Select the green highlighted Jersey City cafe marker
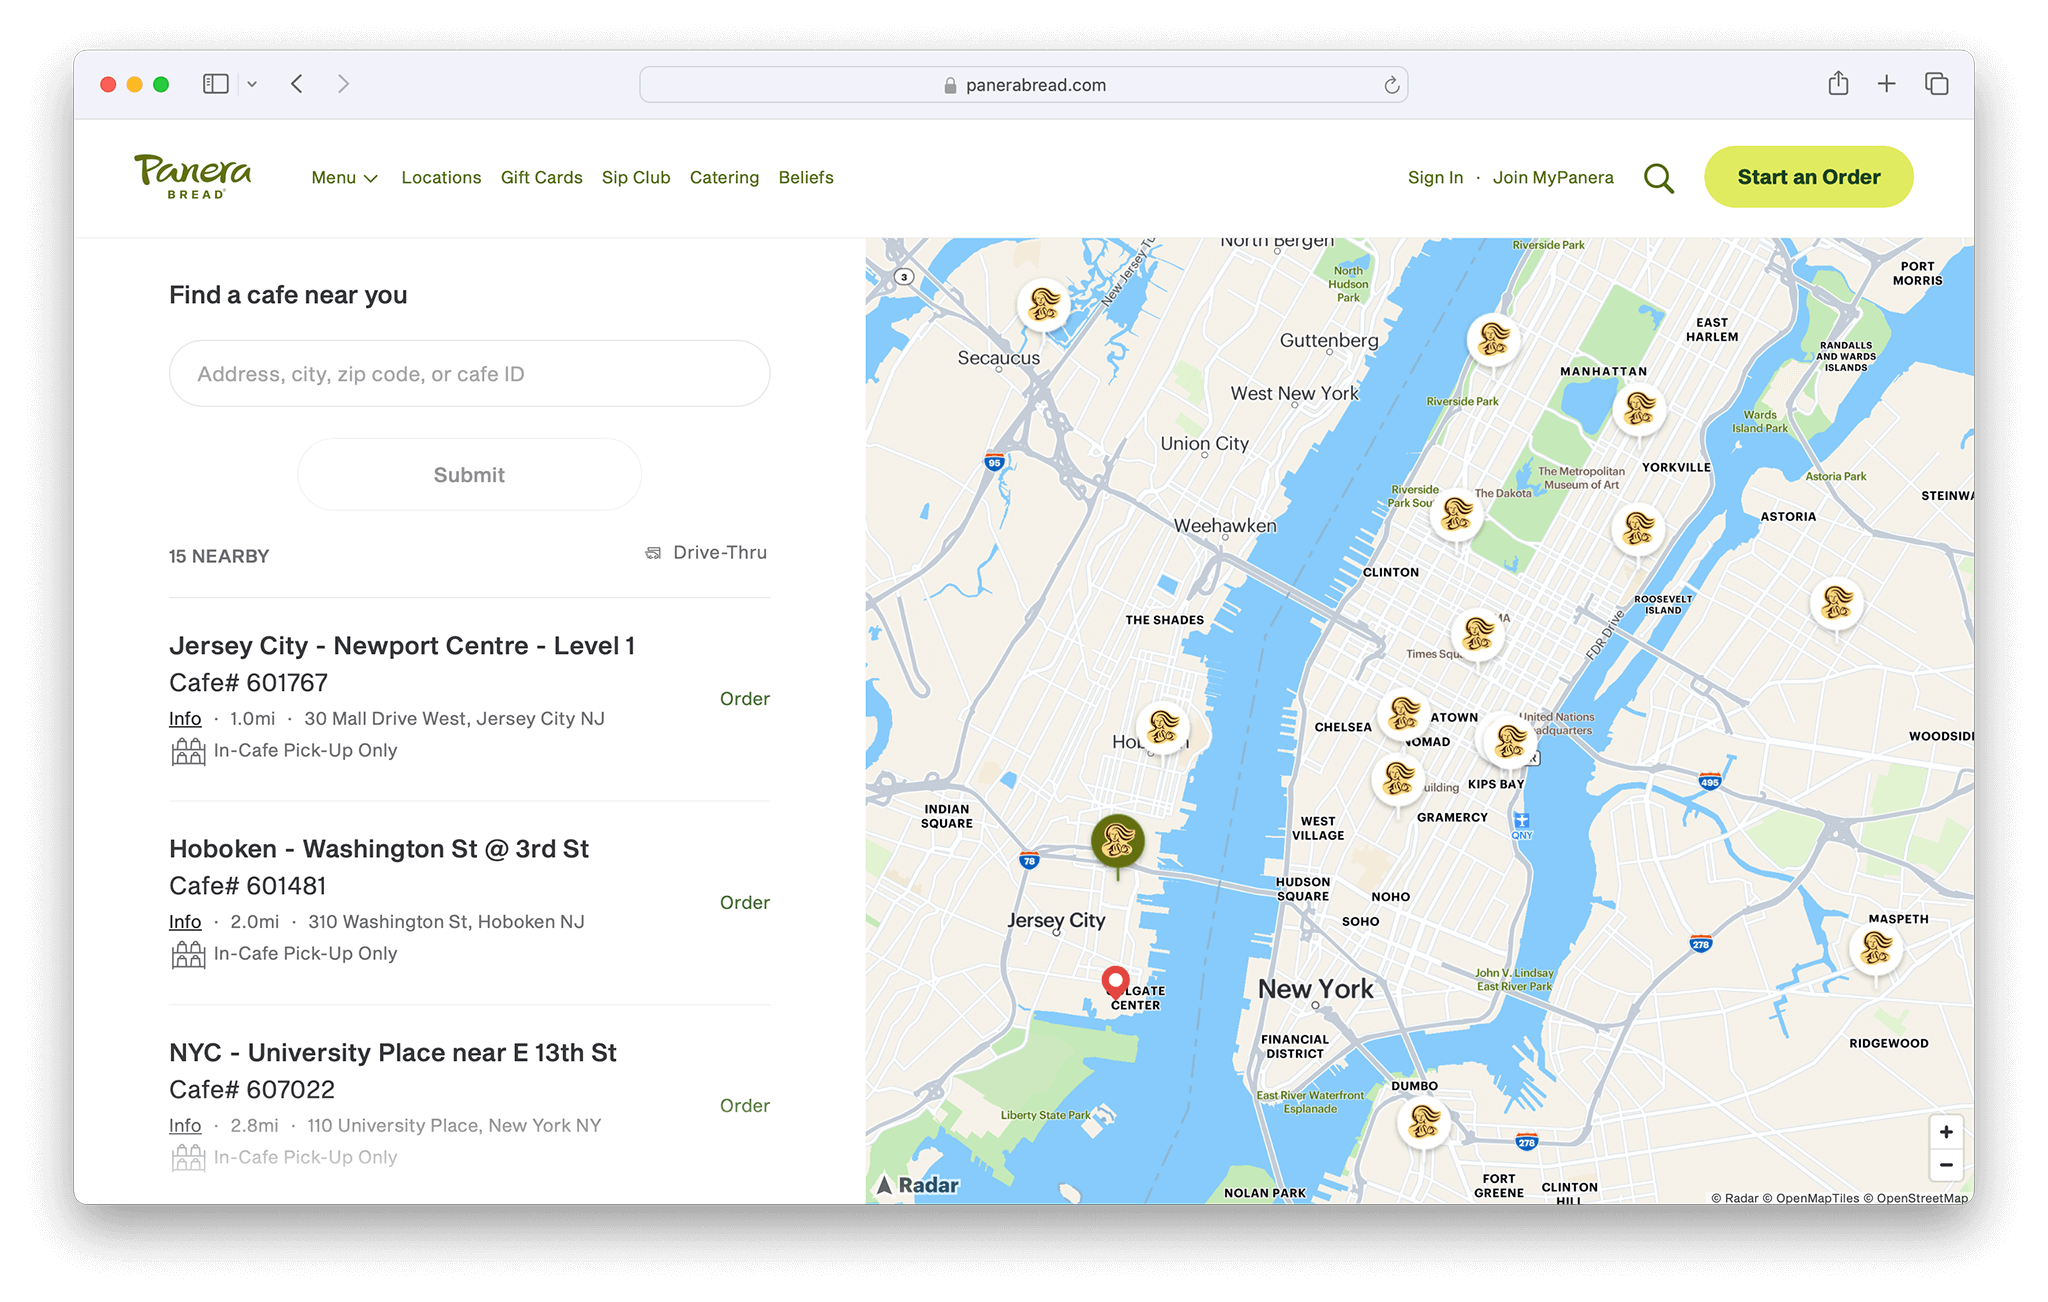 [x=1117, y=842]
